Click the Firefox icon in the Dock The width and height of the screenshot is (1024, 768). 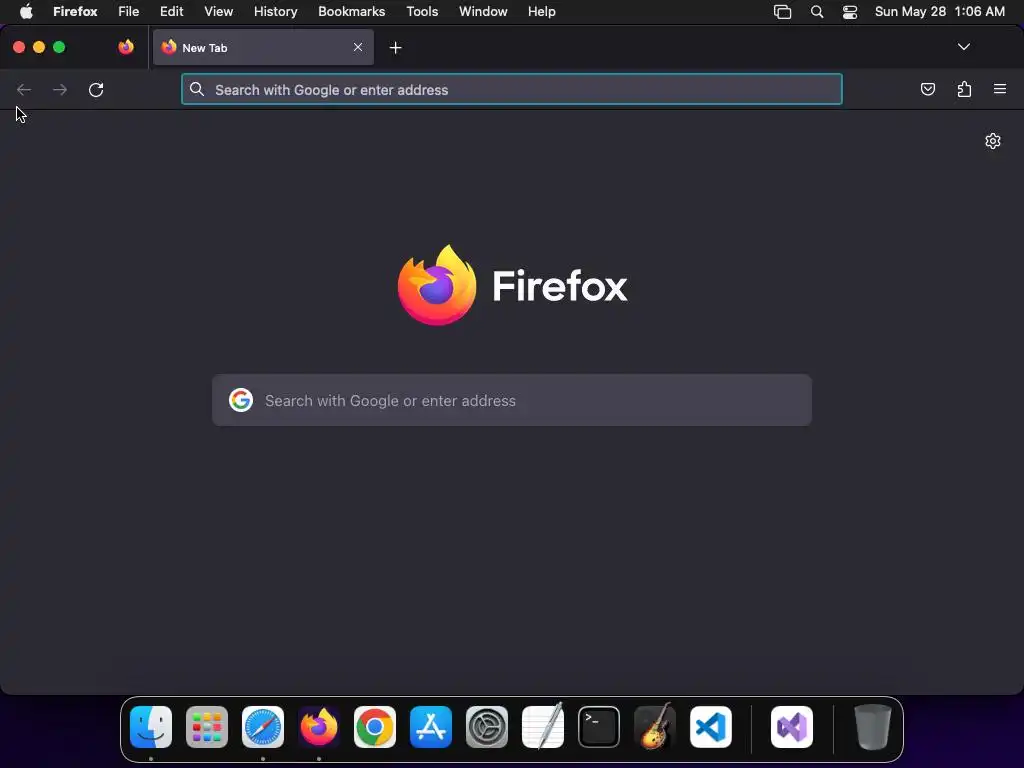pos(319,727)
